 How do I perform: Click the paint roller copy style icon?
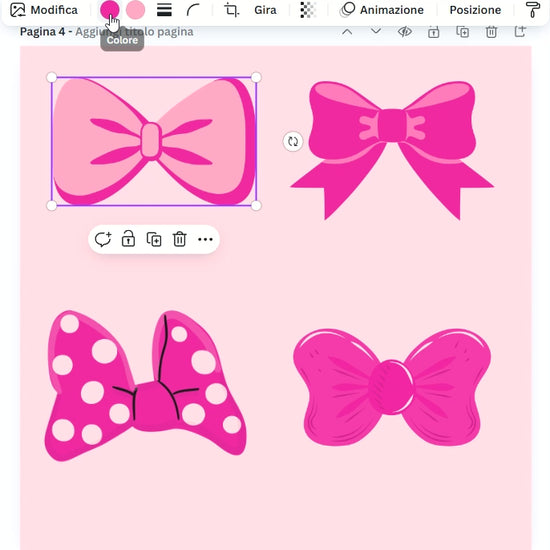pyautogui.click(x=532, y=10)
